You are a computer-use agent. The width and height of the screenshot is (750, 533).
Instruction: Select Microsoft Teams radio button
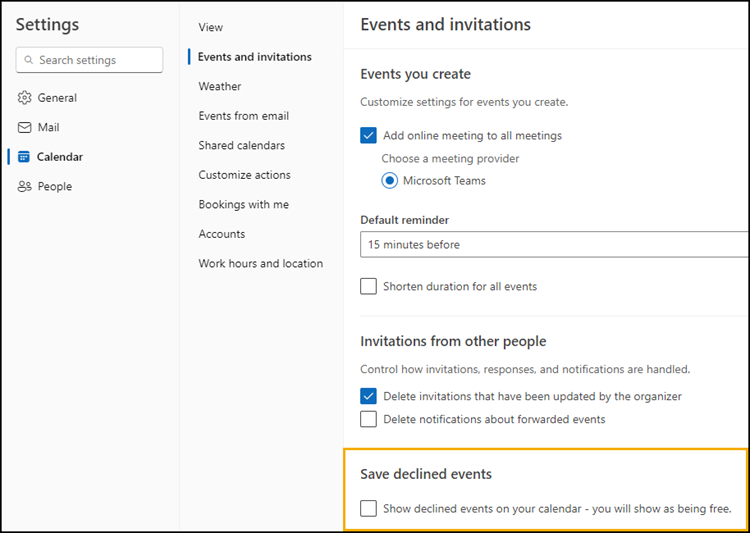[x=389, y=180]
